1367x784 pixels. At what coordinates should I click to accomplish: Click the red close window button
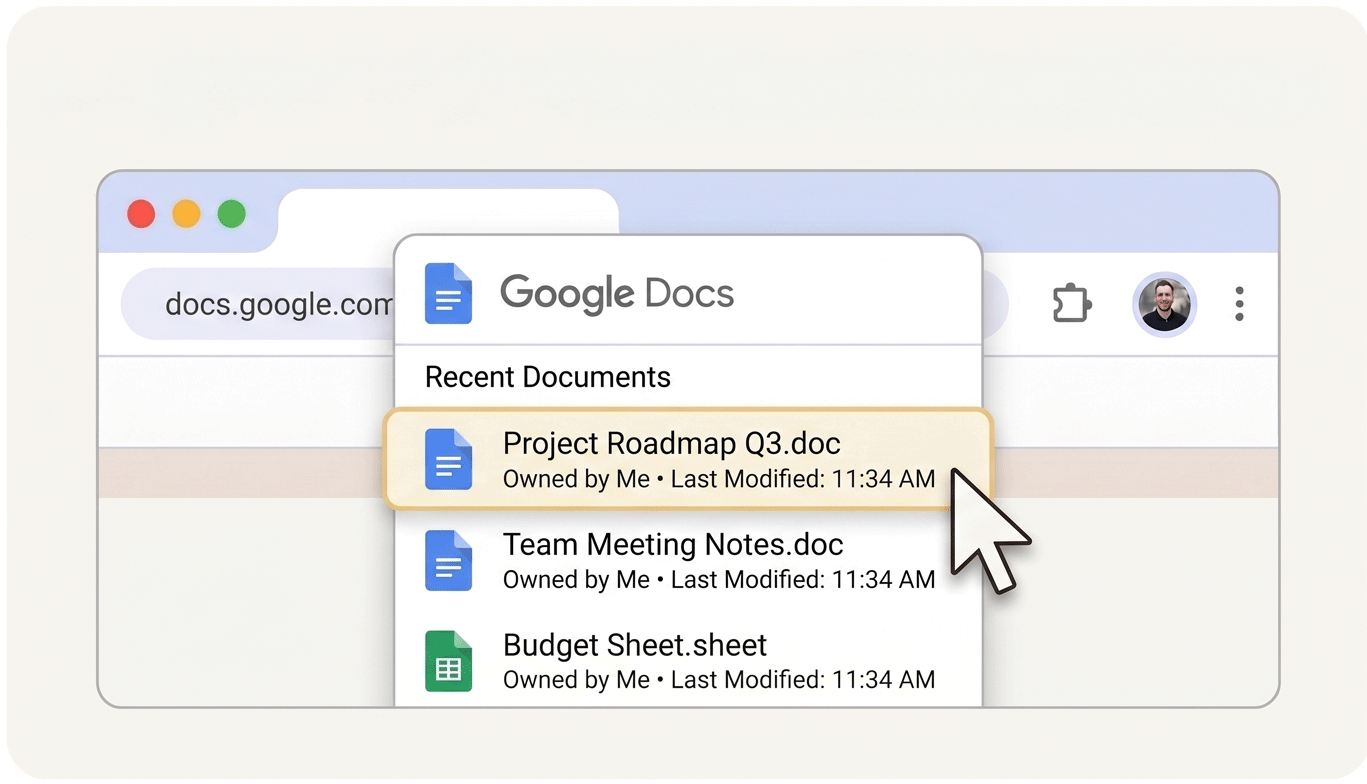coord(141,214)
